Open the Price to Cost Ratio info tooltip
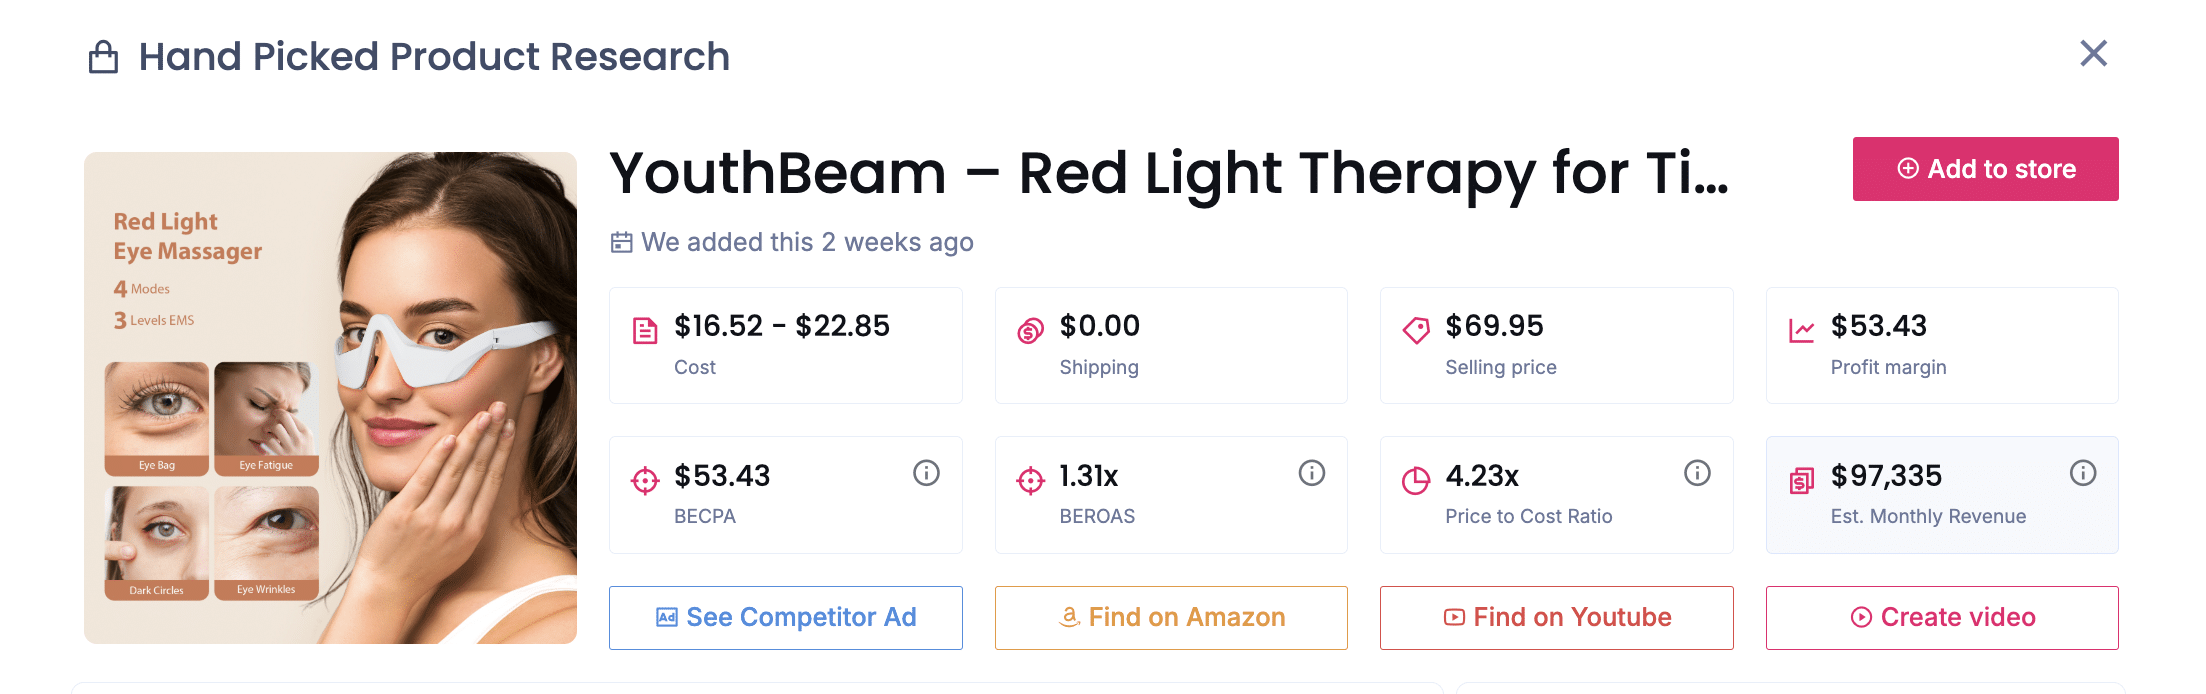Viewport: 2206px width, 694px height. (1696, 473)
